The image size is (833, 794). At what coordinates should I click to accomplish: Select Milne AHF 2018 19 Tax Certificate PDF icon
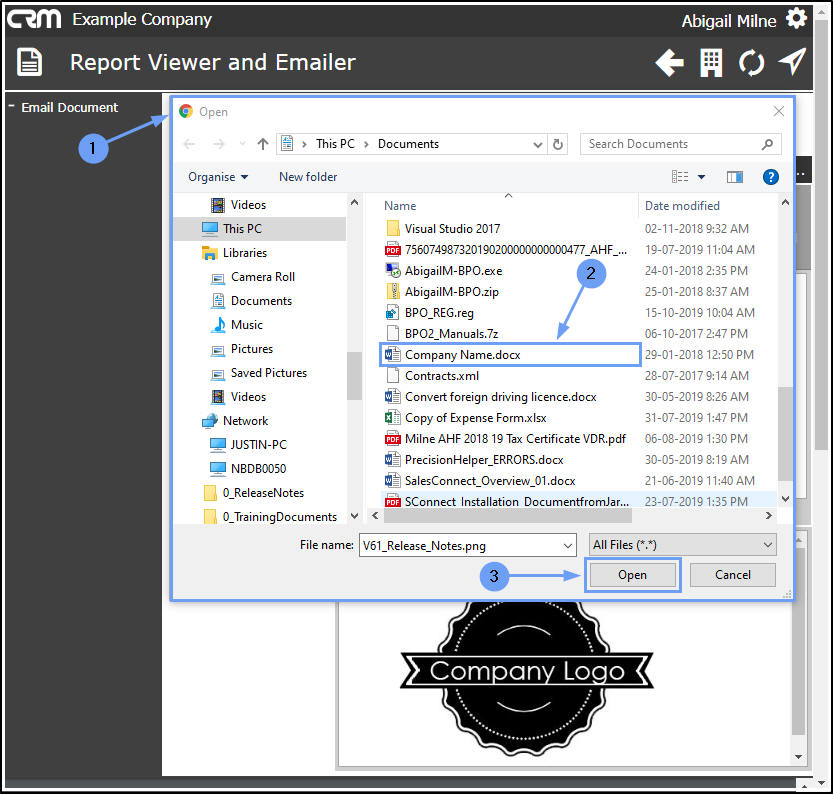pyautogui.click(x=393, y=439)
